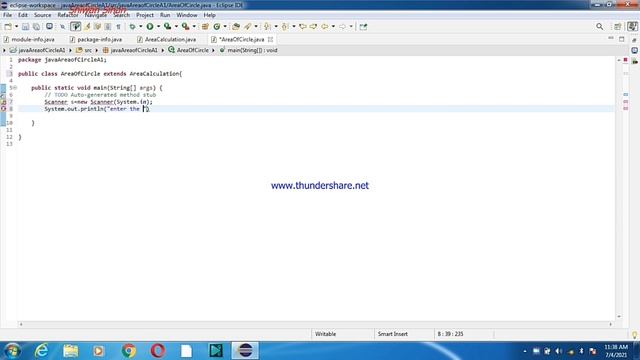This screenshot has width=640, height=360.
Task: Switch to the AreaCalculation.java tab
Action: click(167, 40)
